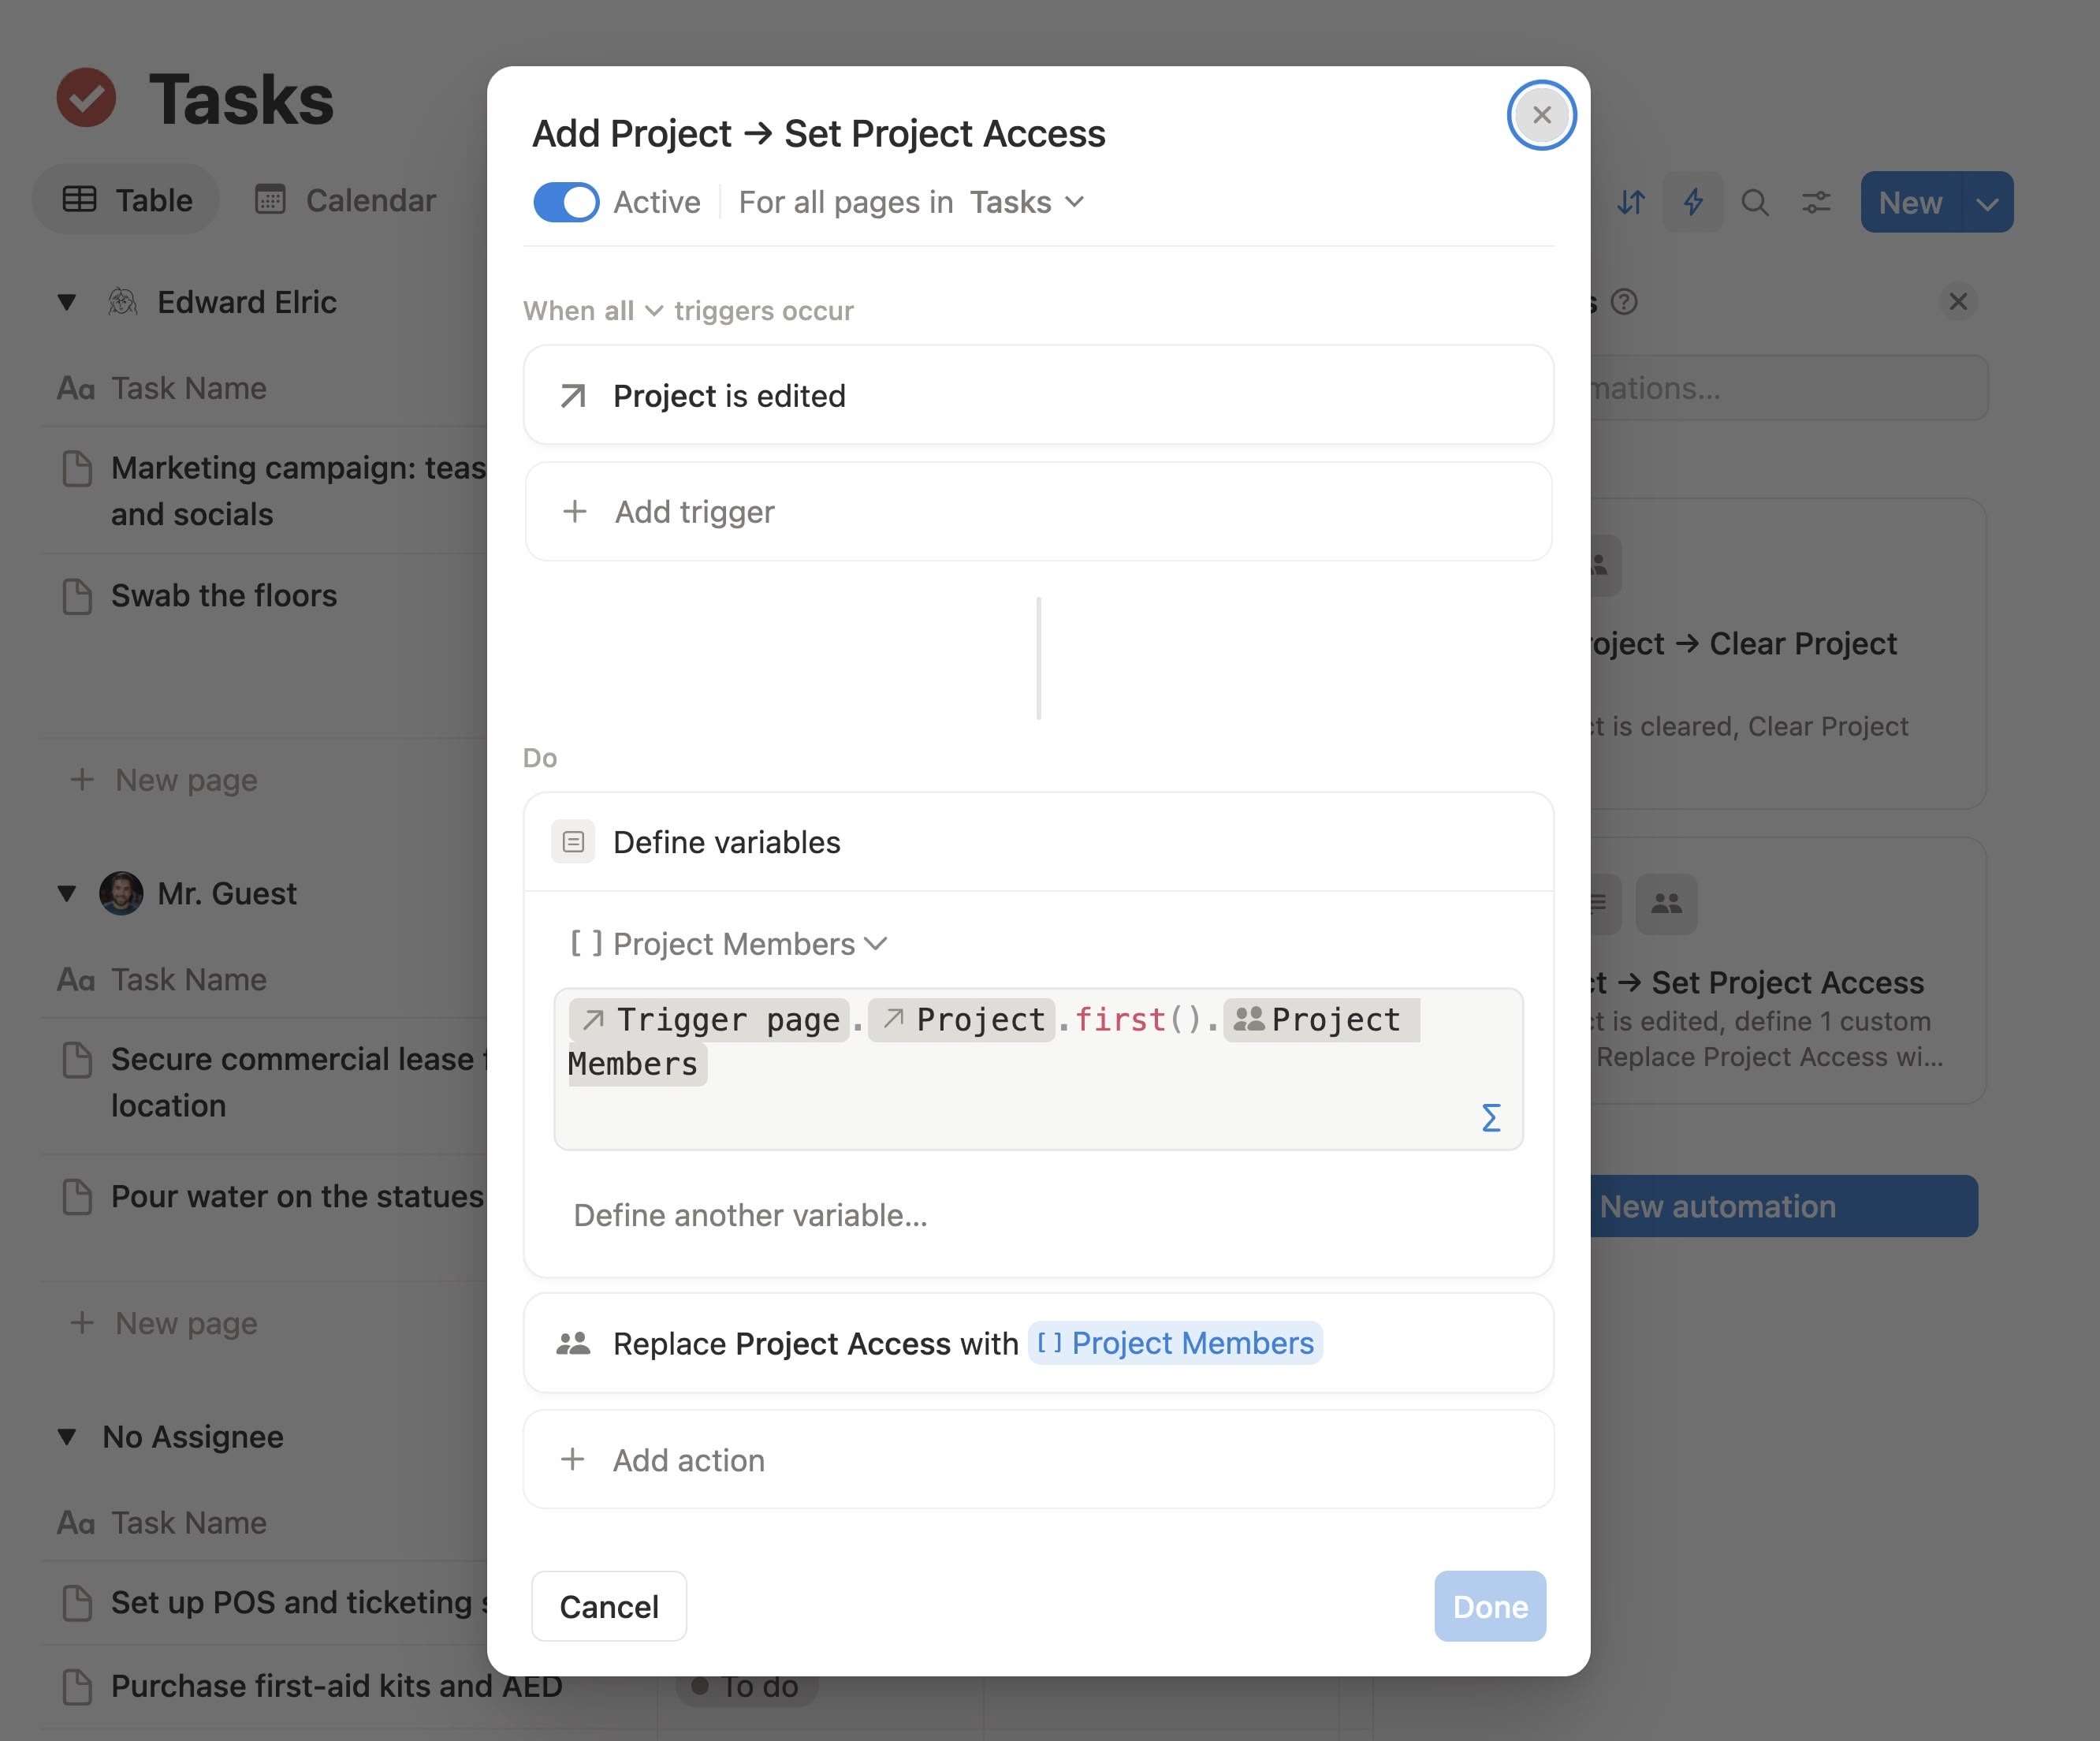This screenshot has height=1741, width=2100.
Task: Collapse the Mr. Guest group
Action: tap(67, 893)
